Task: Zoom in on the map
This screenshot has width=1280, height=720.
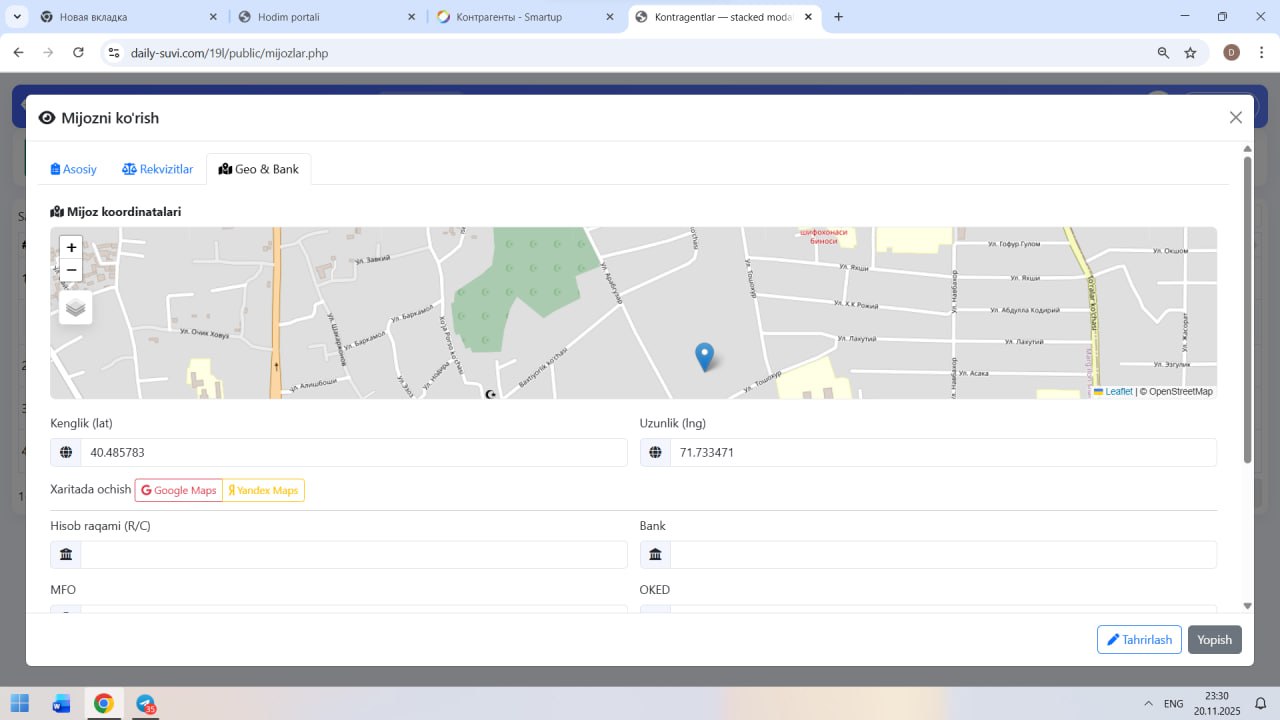Action: coord(71,247)
